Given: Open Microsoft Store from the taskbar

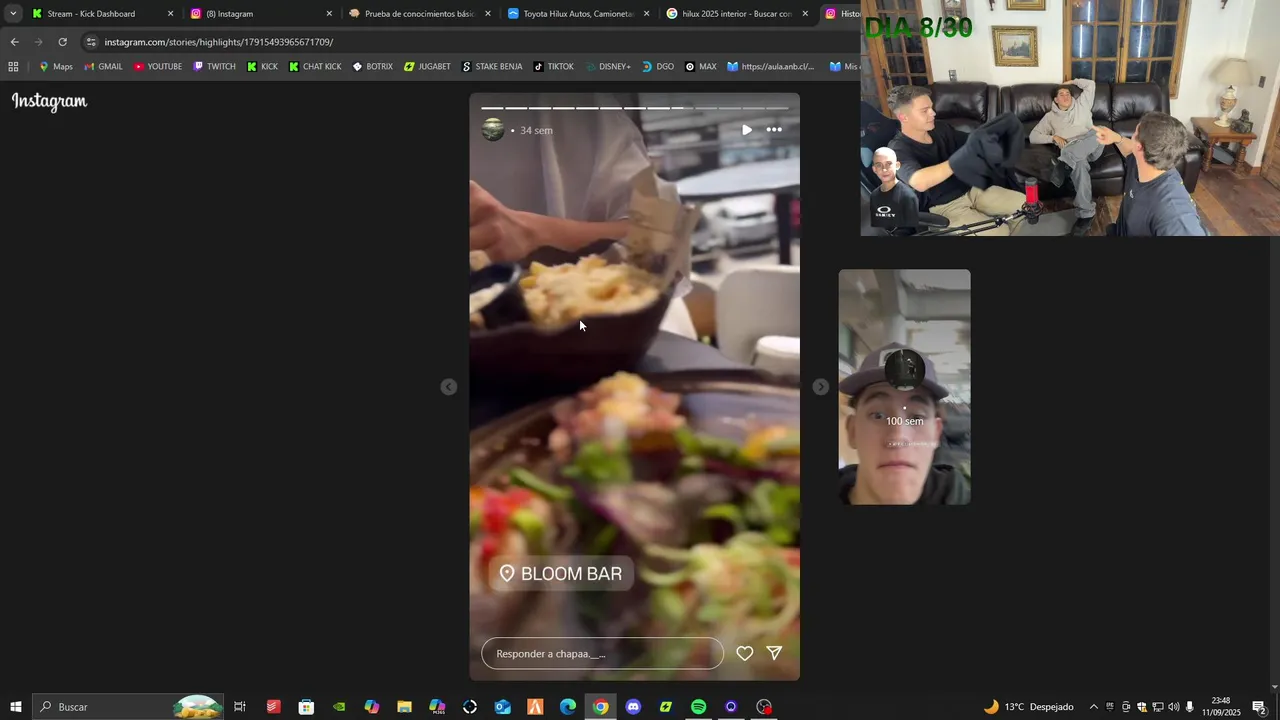Looking at the screenshot, I should (306, 707).
